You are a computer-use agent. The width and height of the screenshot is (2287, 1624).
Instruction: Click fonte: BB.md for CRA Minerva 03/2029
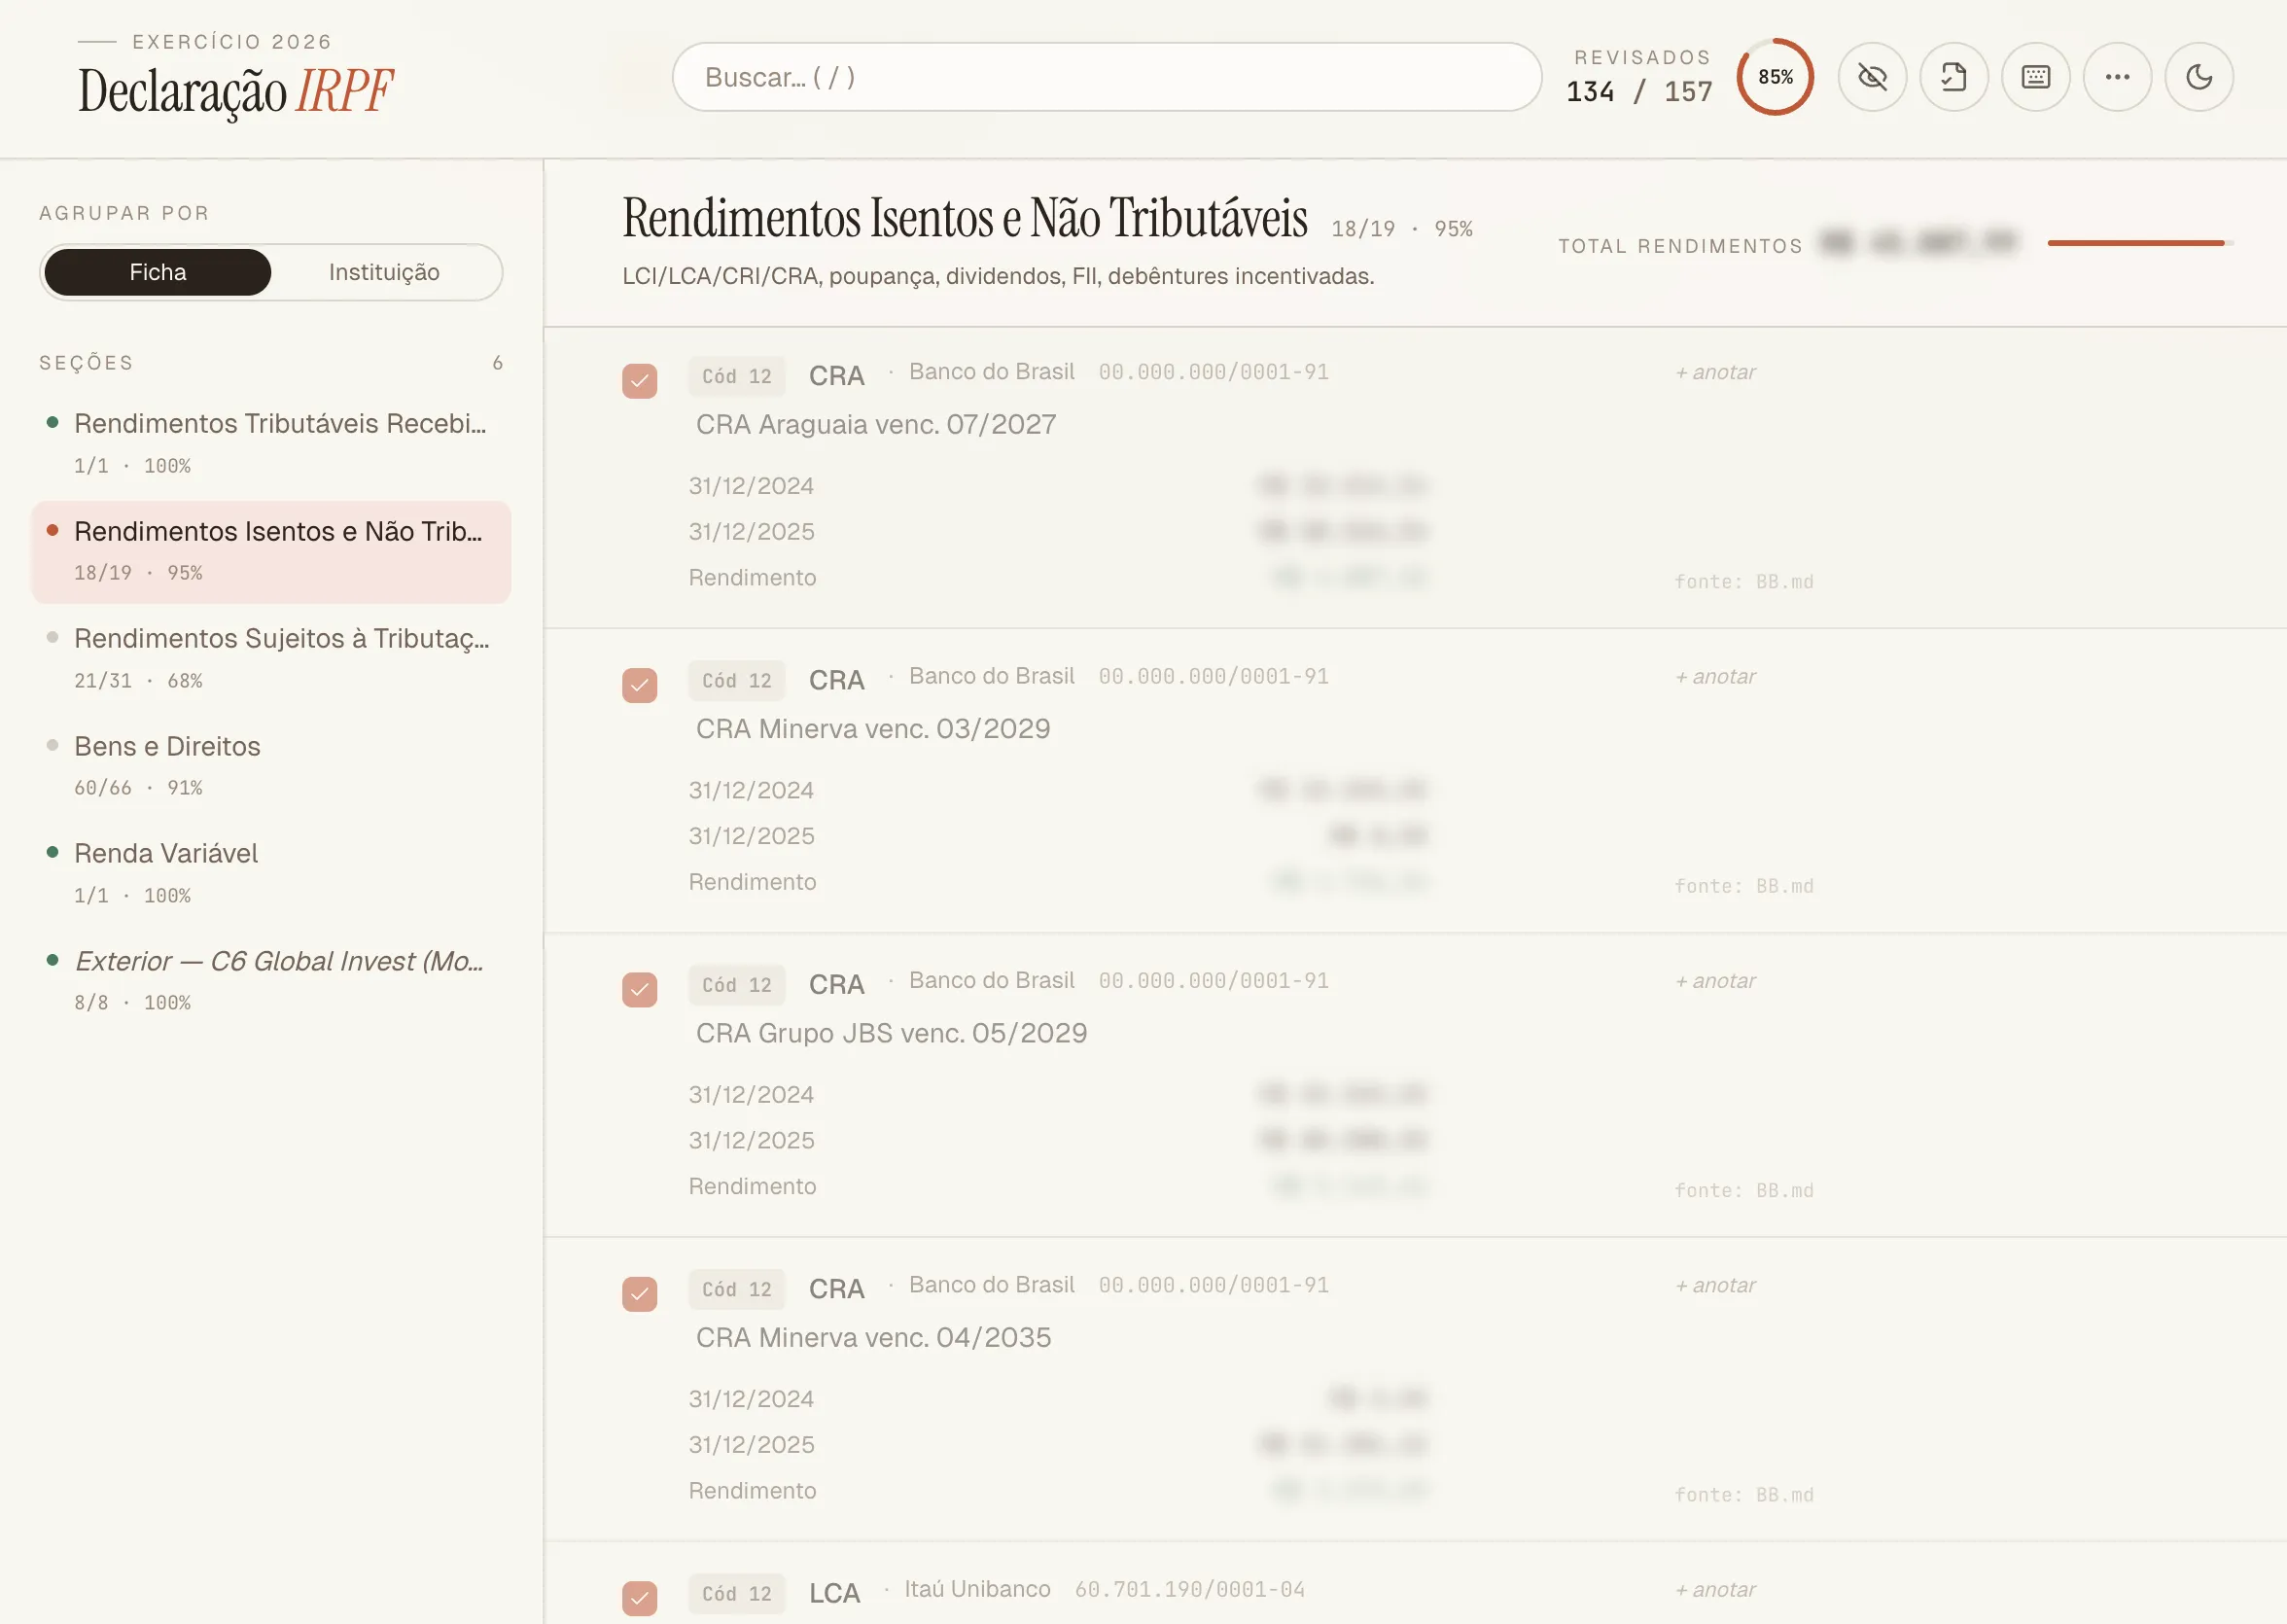[1744, 886]
